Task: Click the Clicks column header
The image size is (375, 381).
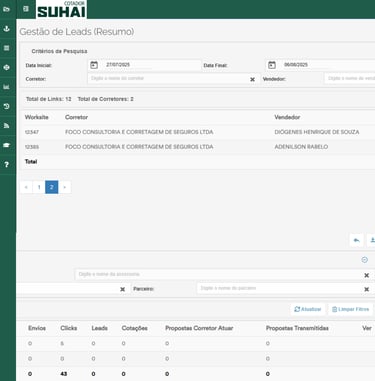Action: (x=69, y=328)
